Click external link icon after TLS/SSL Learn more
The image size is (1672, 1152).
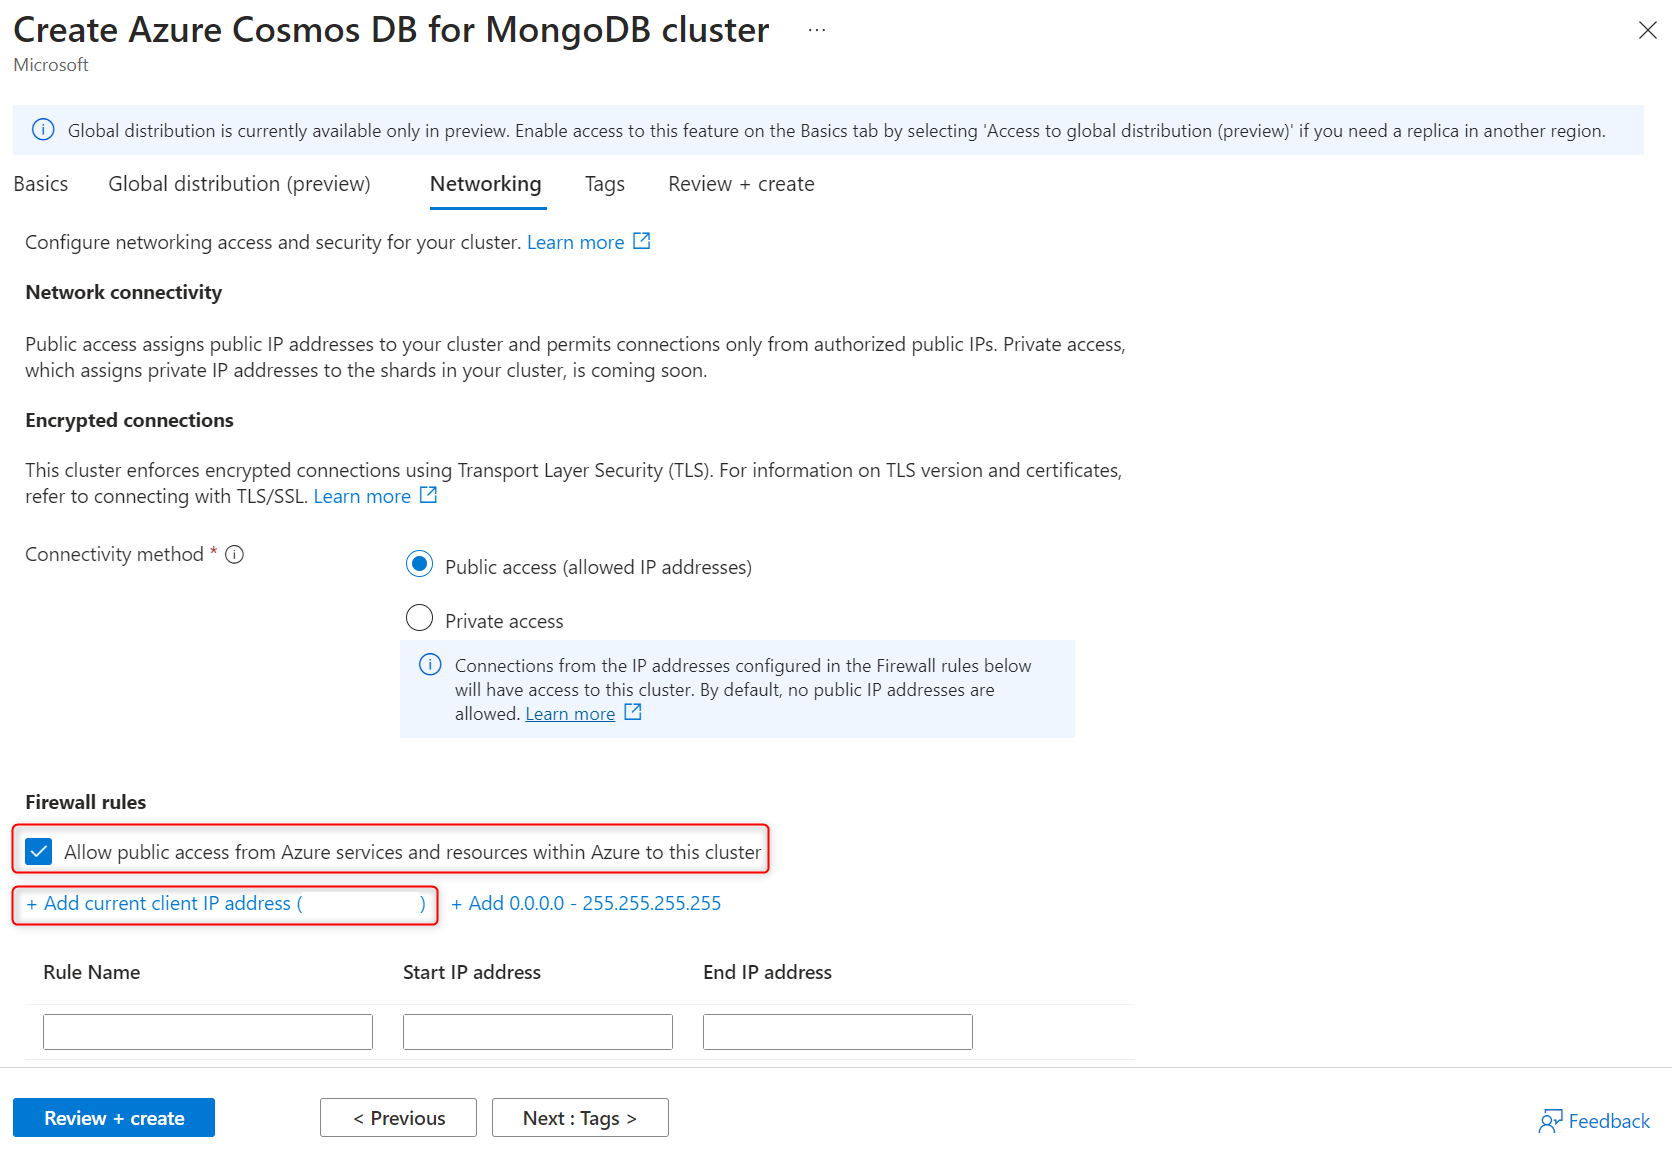(428, 495)
